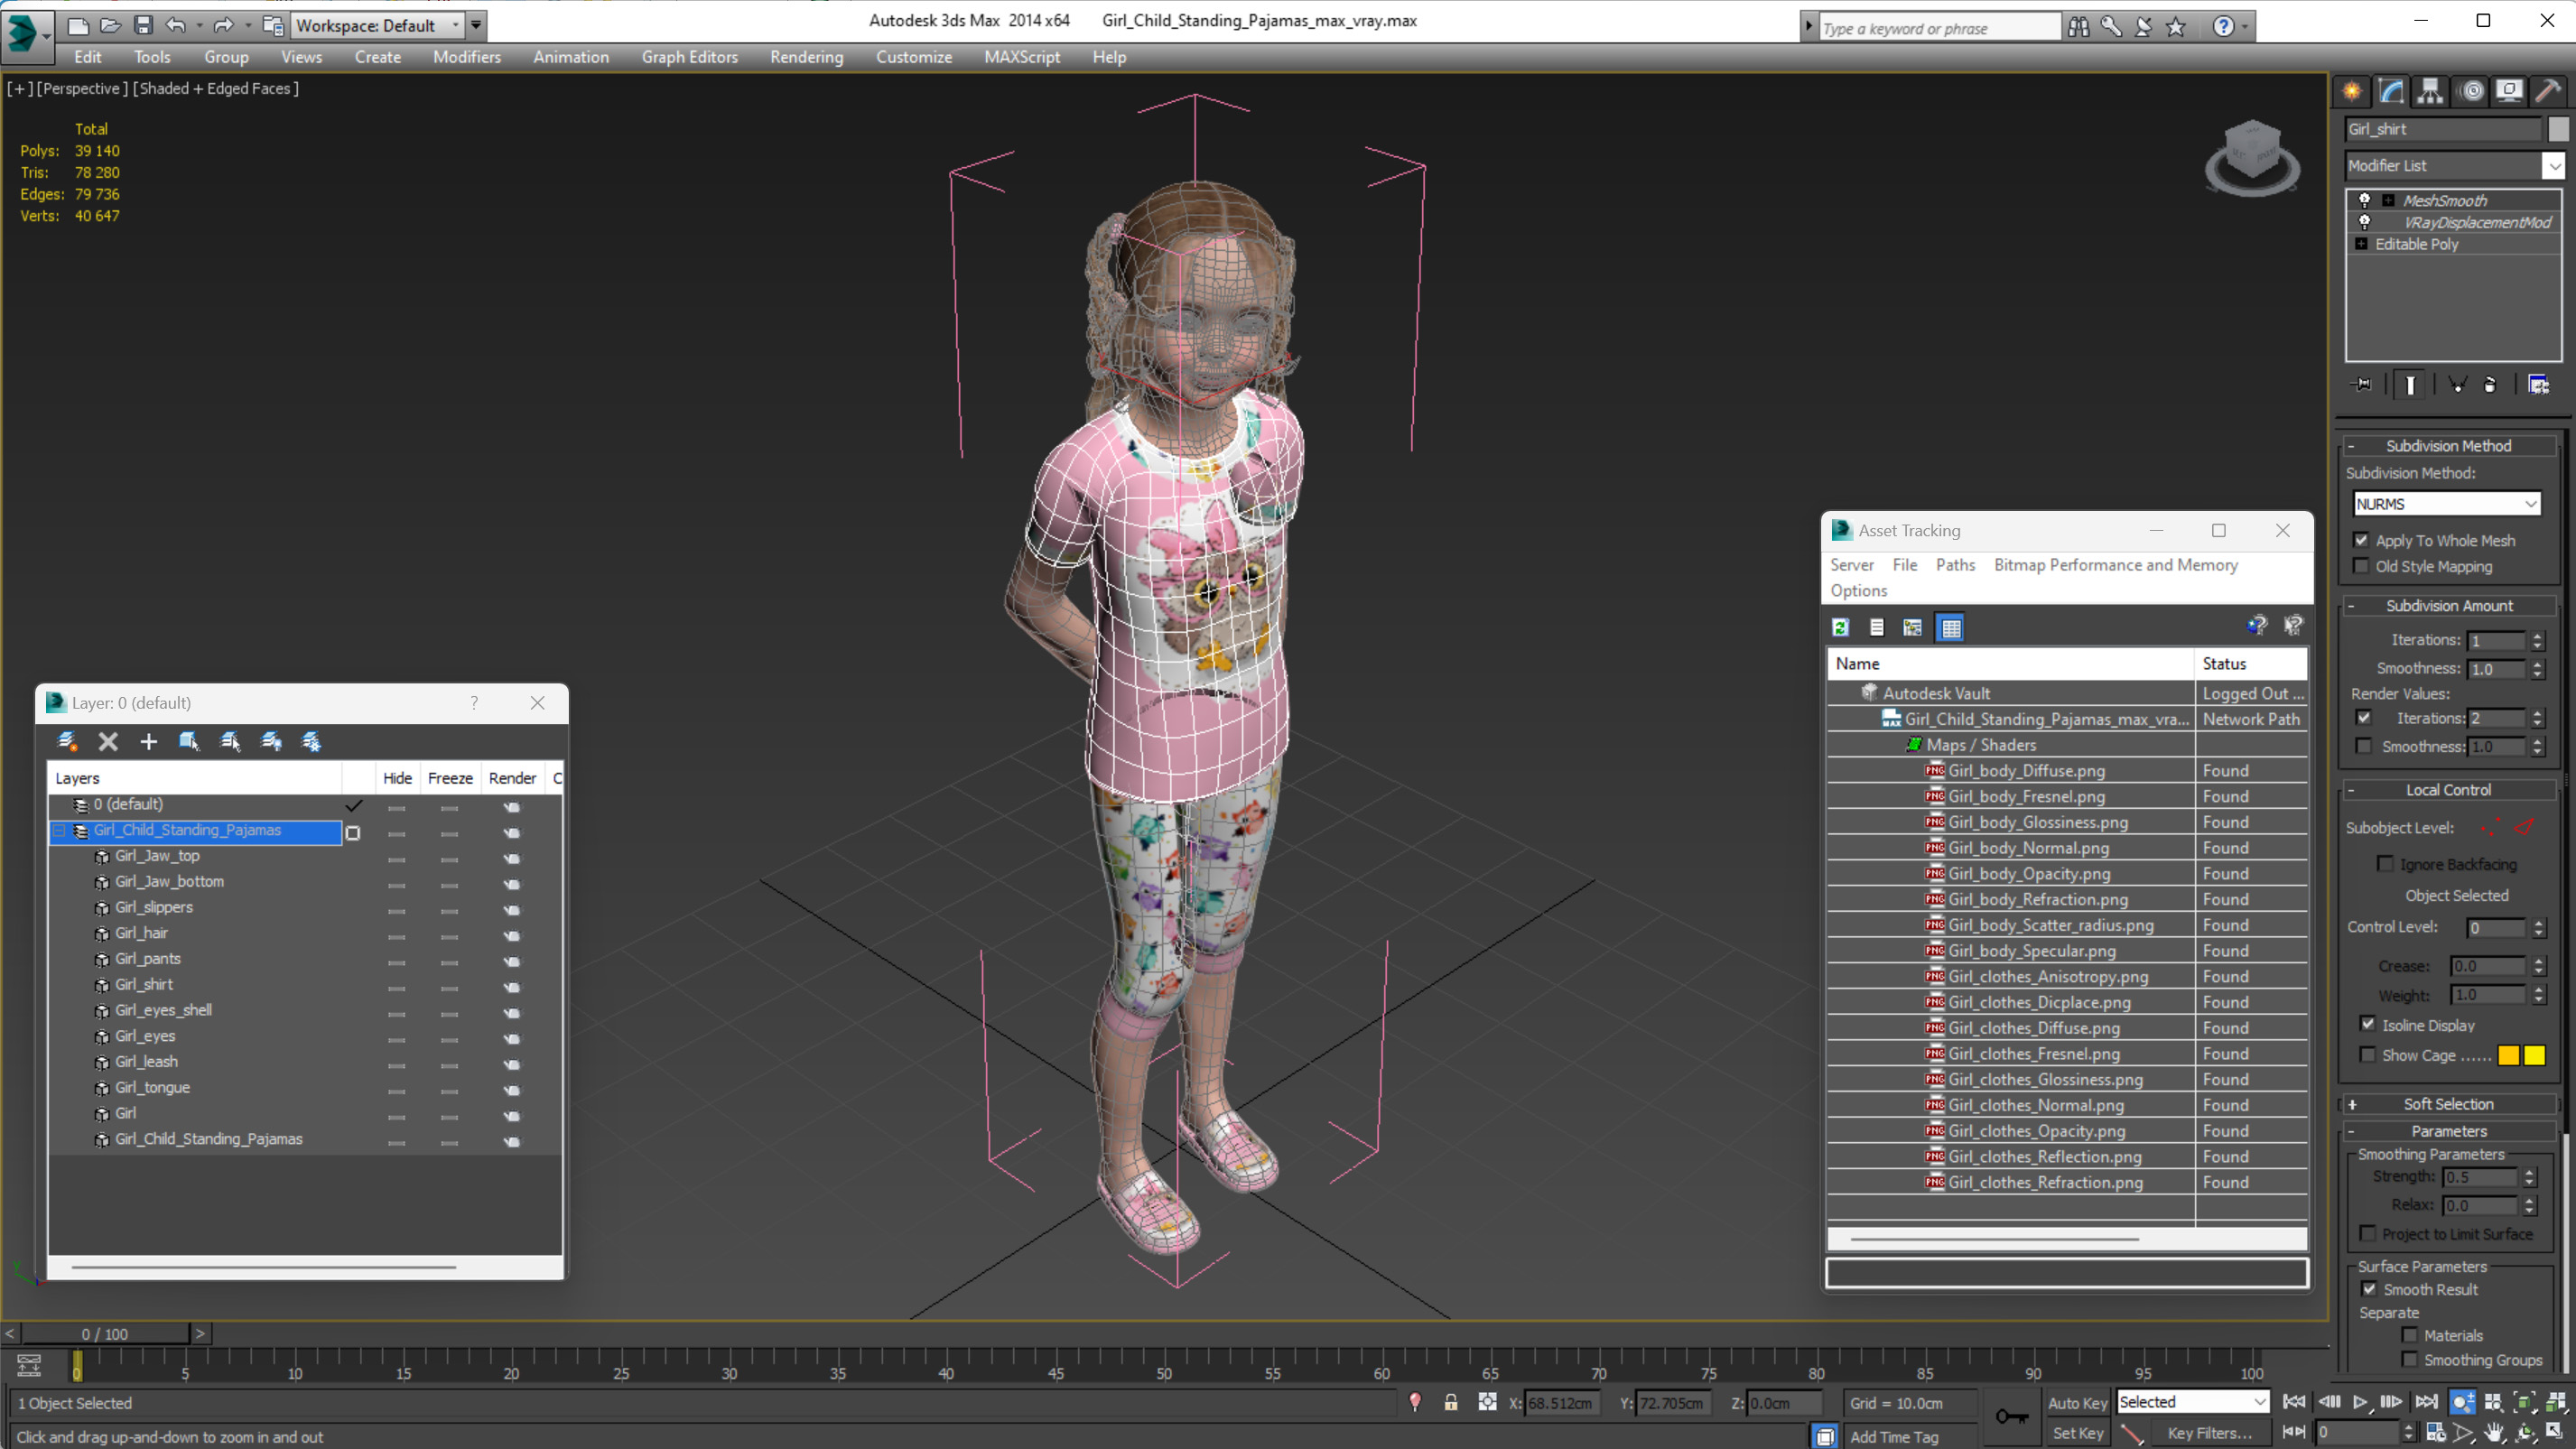Enable Old Style Mapping checkbox
The image size is (2576, 1449).
(2362, 566)
